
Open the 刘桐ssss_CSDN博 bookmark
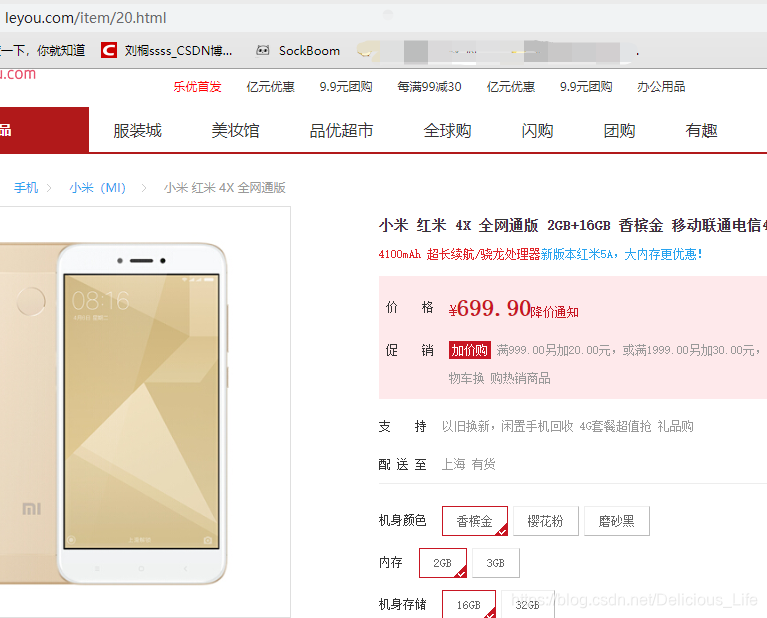(x=178, y=50)
